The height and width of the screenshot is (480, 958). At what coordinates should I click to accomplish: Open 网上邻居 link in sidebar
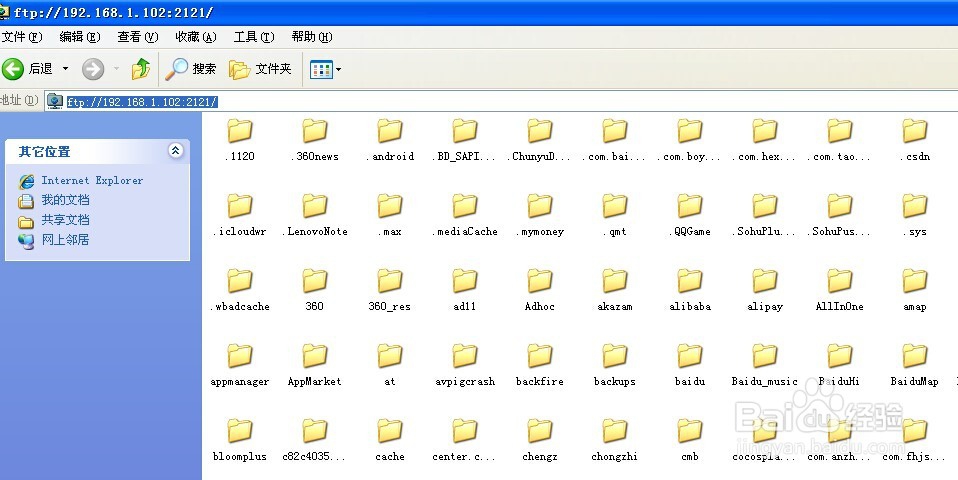coord(65,239)
